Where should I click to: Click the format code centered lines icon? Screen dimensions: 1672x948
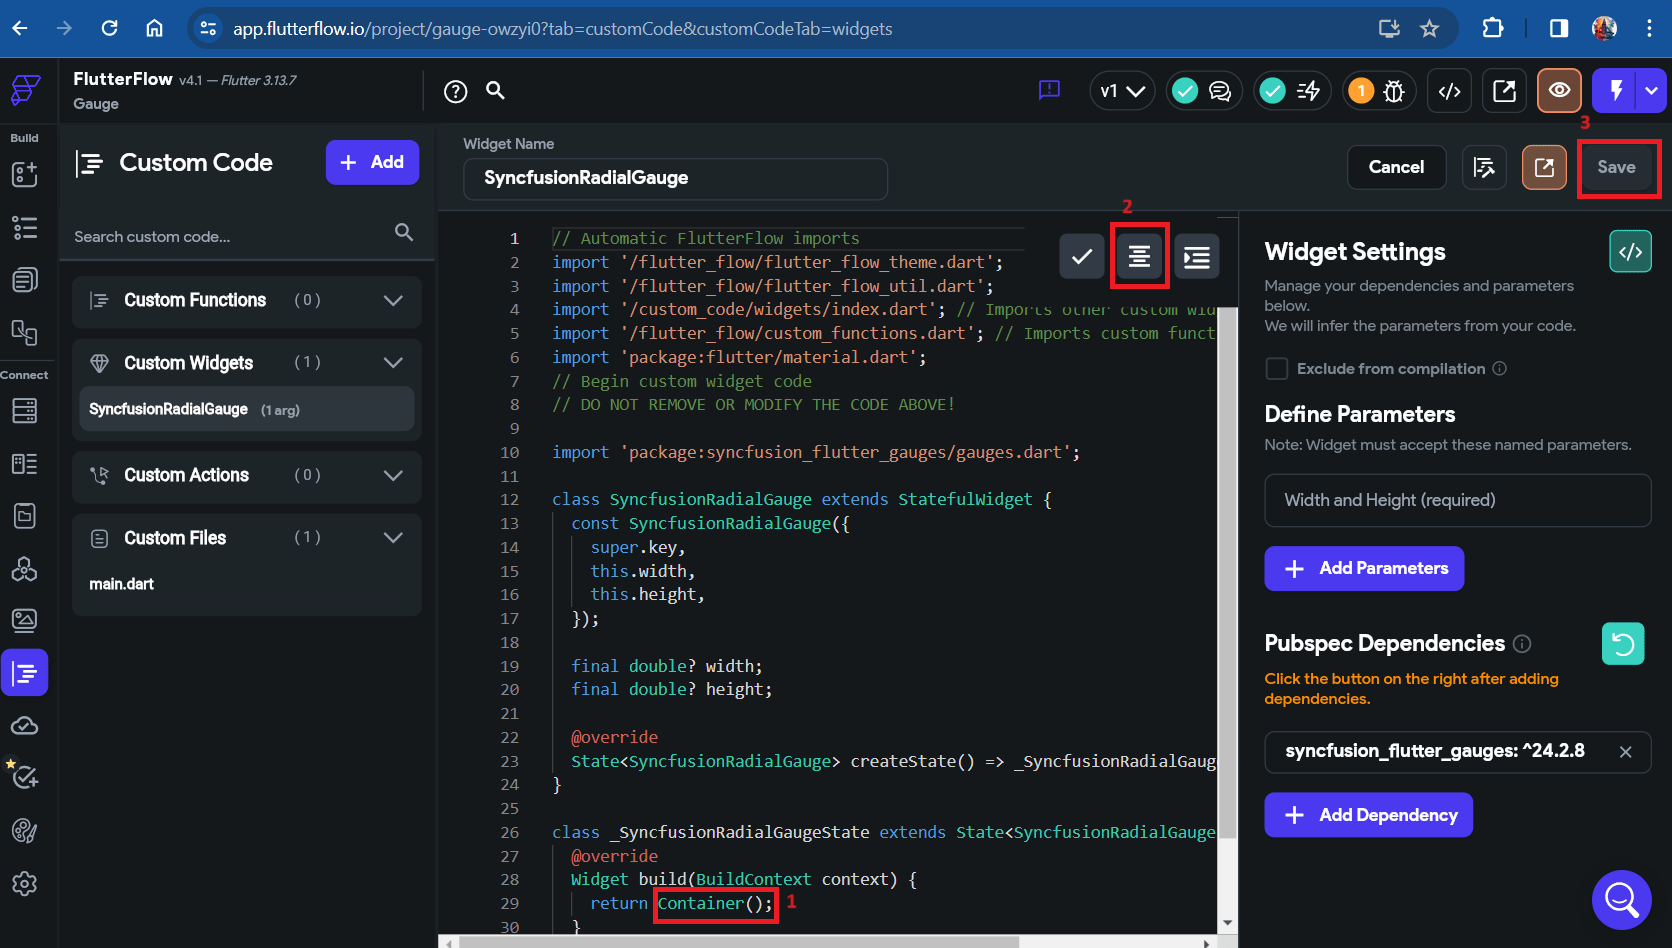[x=1139, y=257]
